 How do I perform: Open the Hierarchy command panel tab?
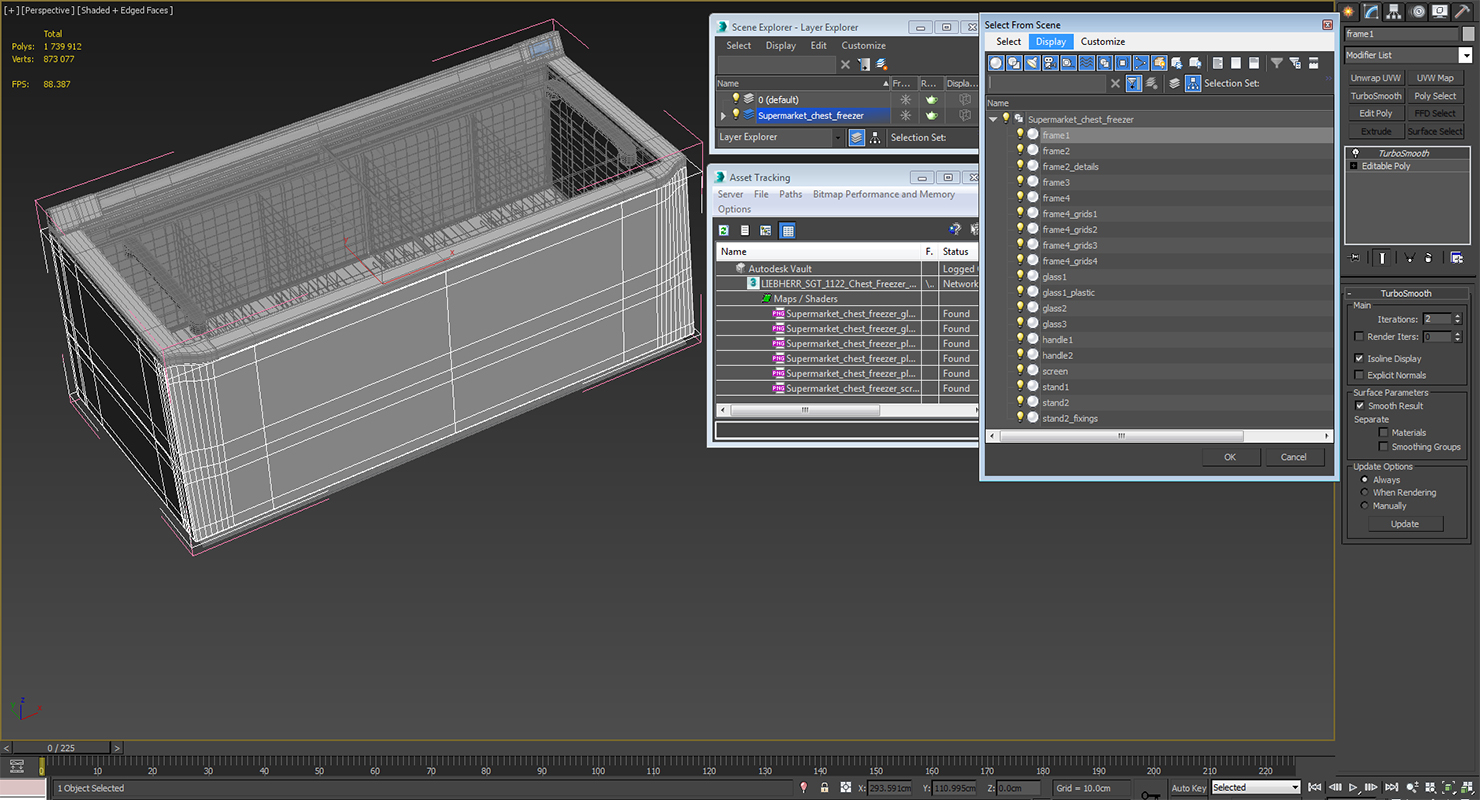pos(1396,12)
